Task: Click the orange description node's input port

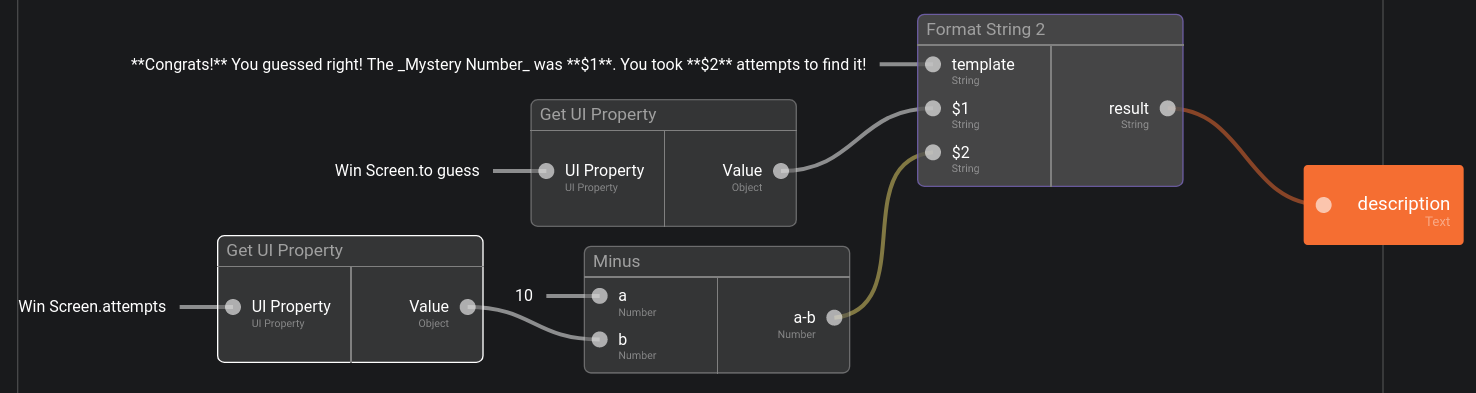Action: (1324, 205)
